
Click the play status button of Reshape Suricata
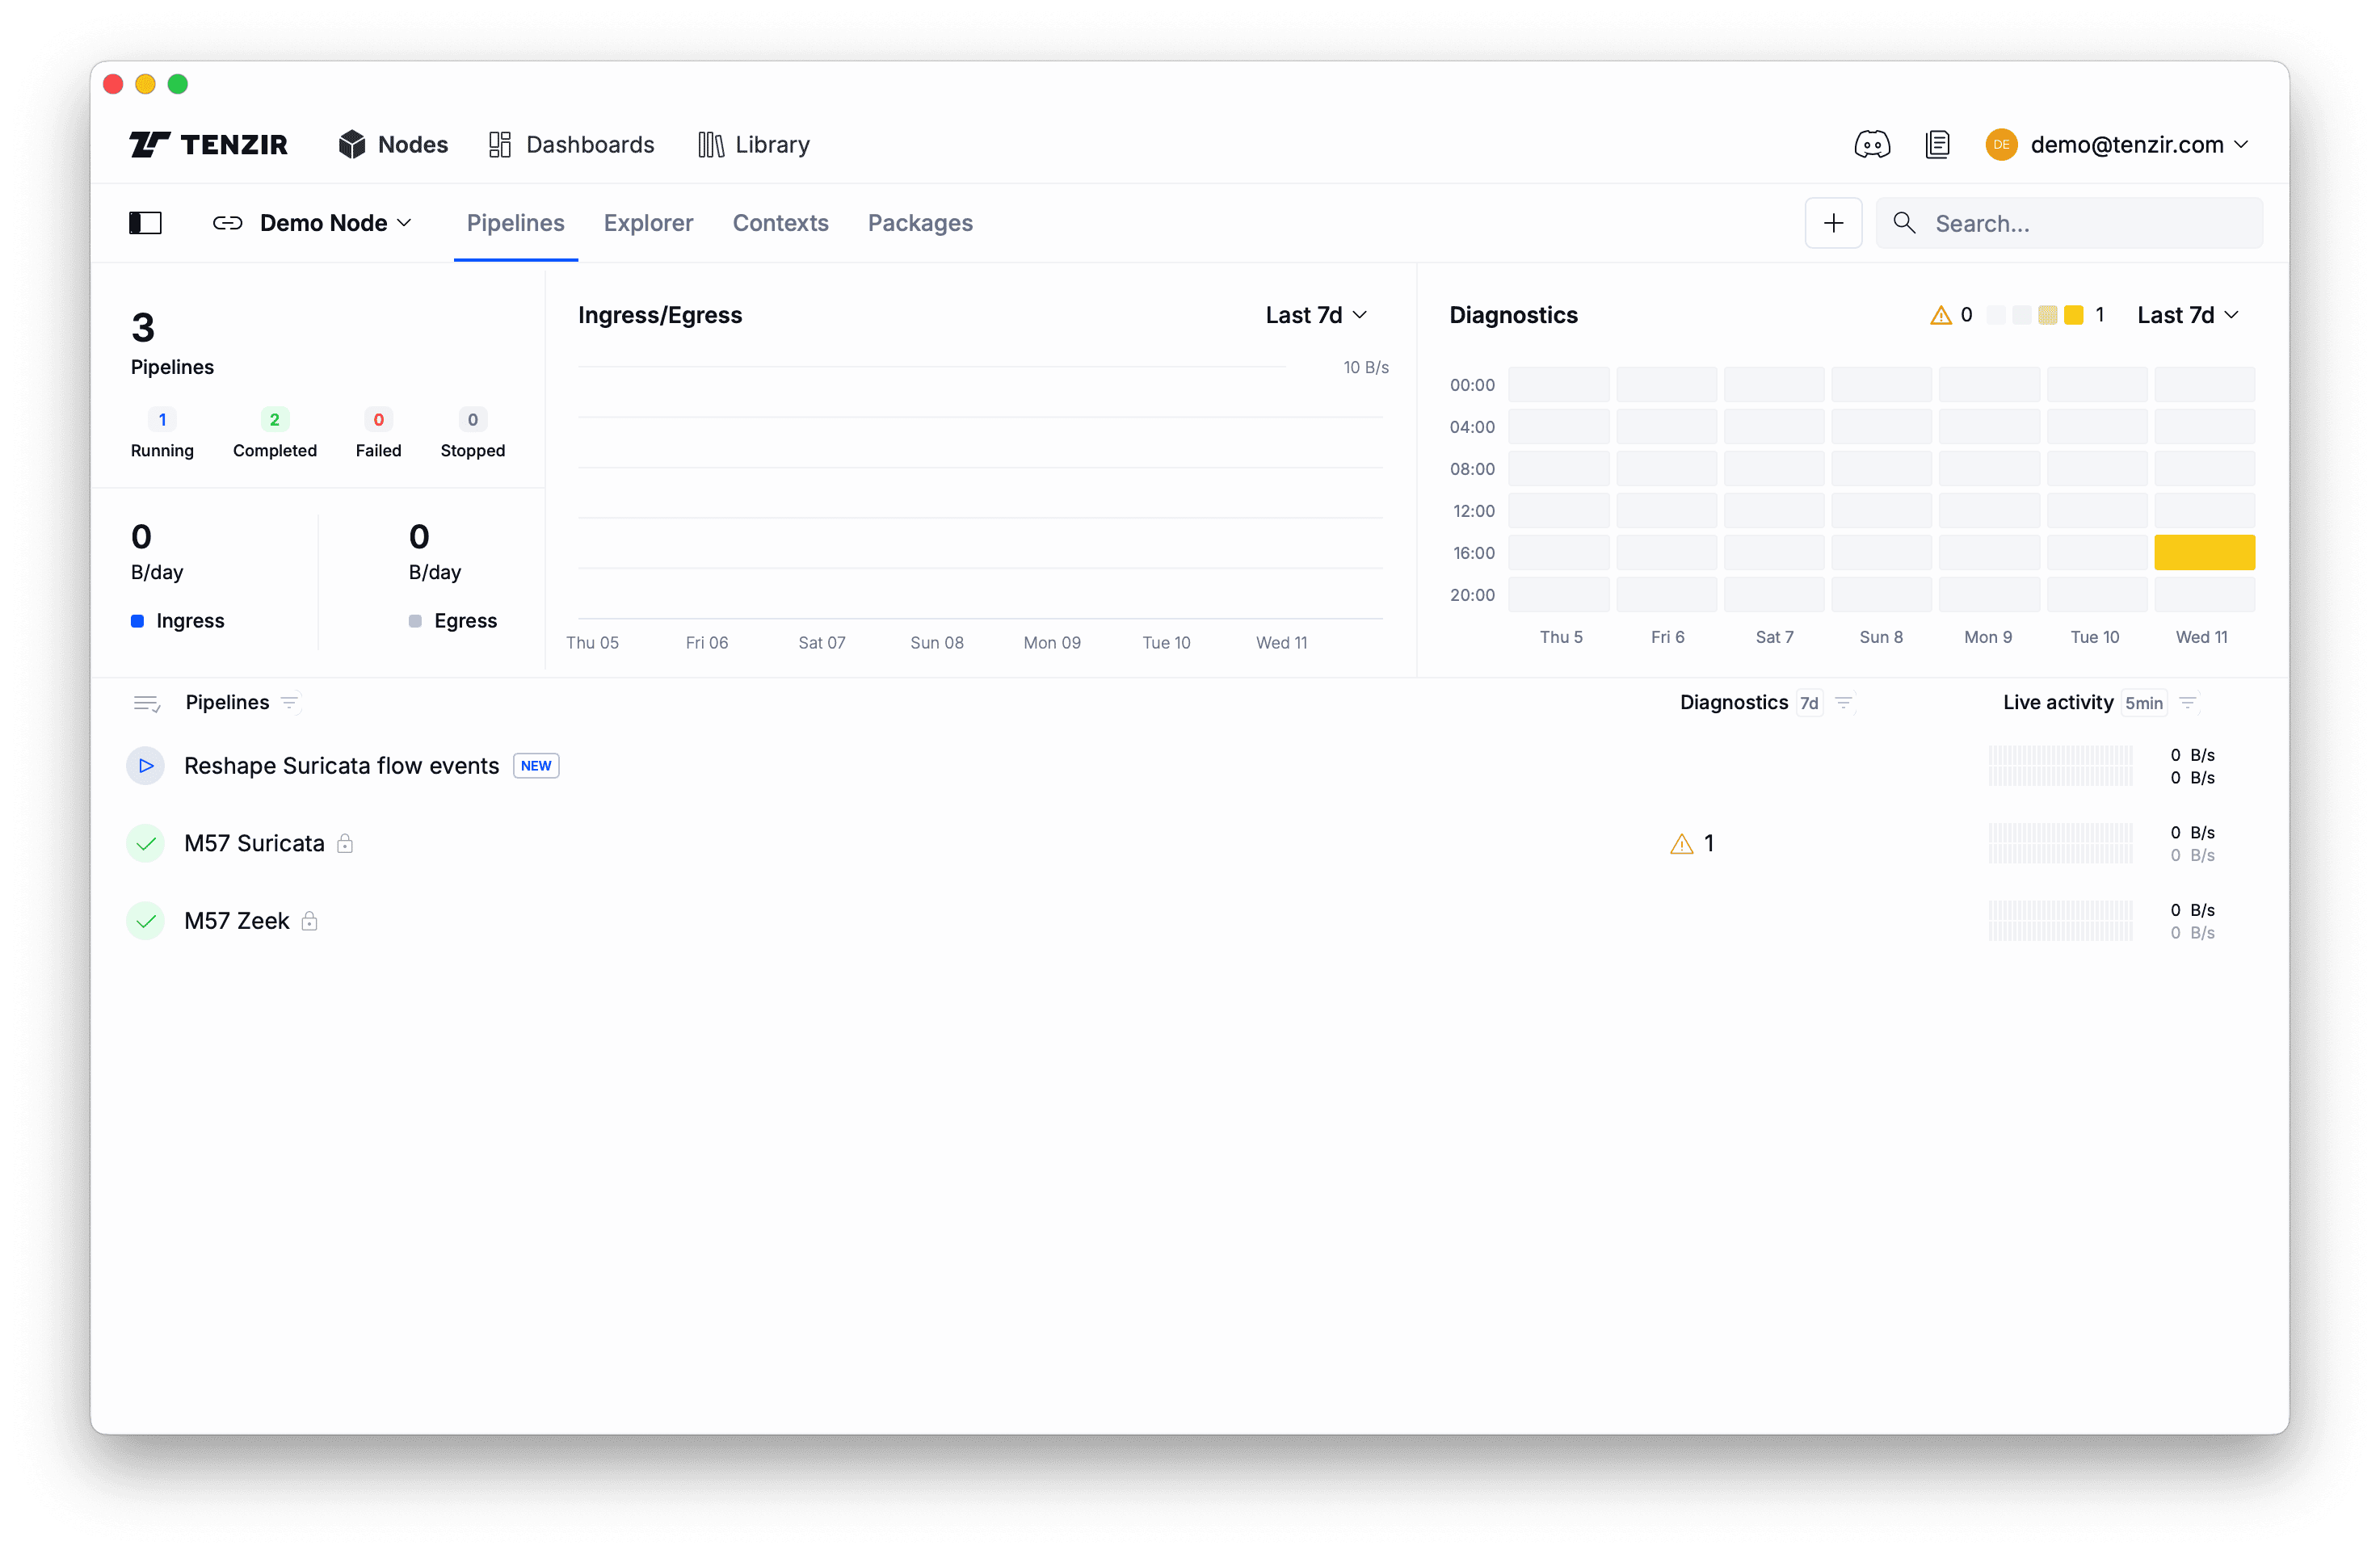click(x=146, y=766)
